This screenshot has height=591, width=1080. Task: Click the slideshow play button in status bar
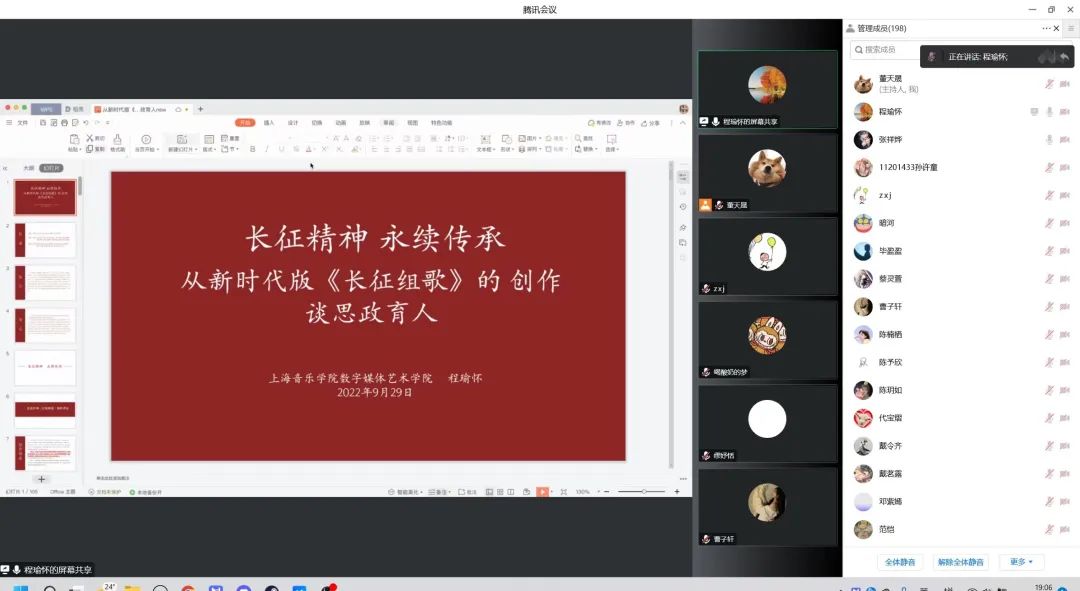coord(542,492)
